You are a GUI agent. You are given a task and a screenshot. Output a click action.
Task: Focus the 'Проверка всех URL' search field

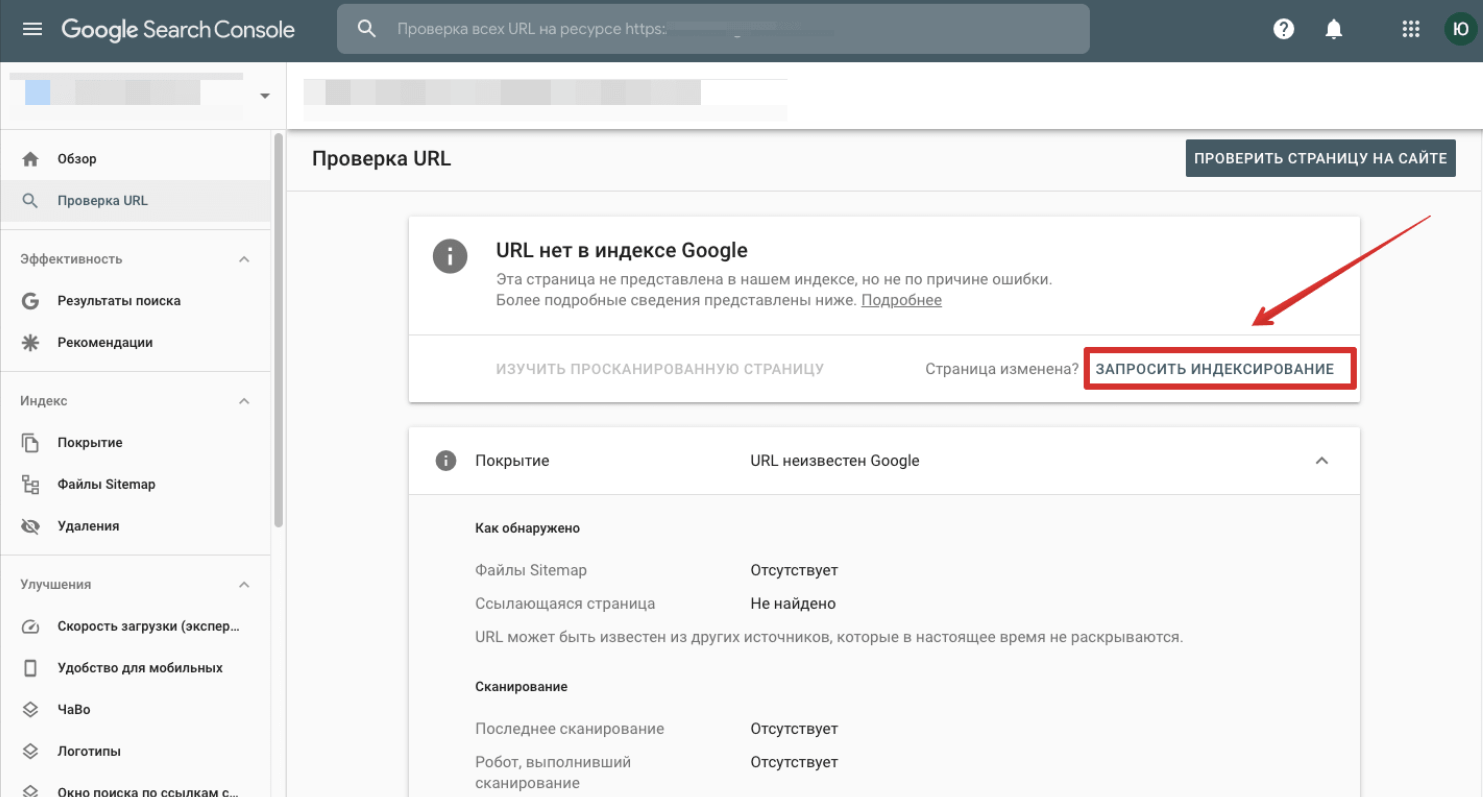coord(713,29)
